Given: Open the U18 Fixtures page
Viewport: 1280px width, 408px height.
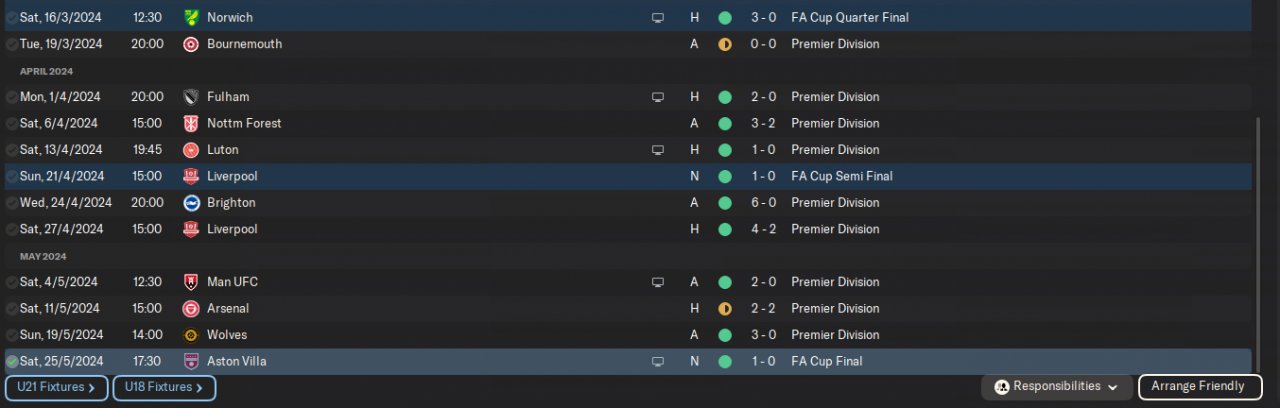Looking at the screenshot, I should click(164, 387).
